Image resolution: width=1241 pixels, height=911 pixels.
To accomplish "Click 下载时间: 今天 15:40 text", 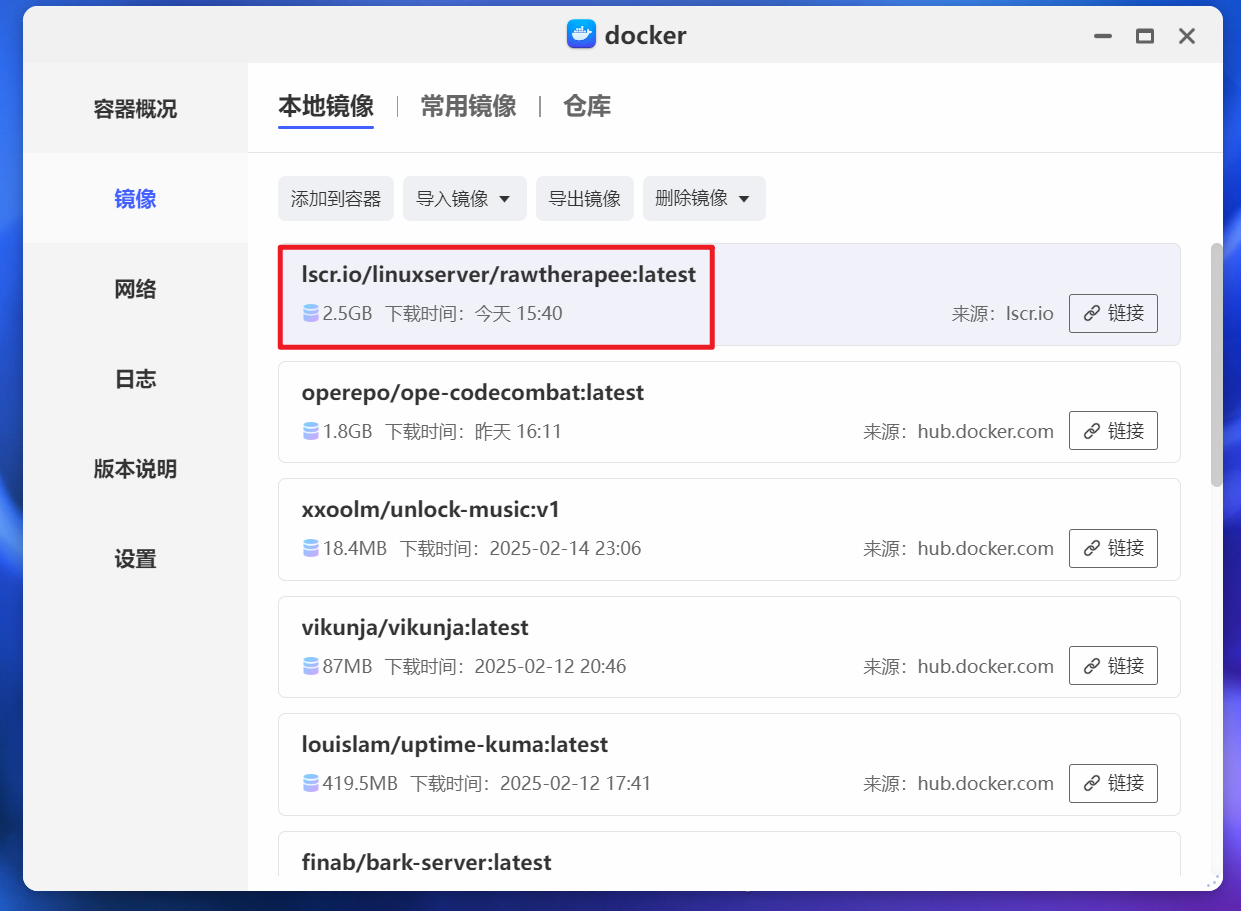I will 474,314.
